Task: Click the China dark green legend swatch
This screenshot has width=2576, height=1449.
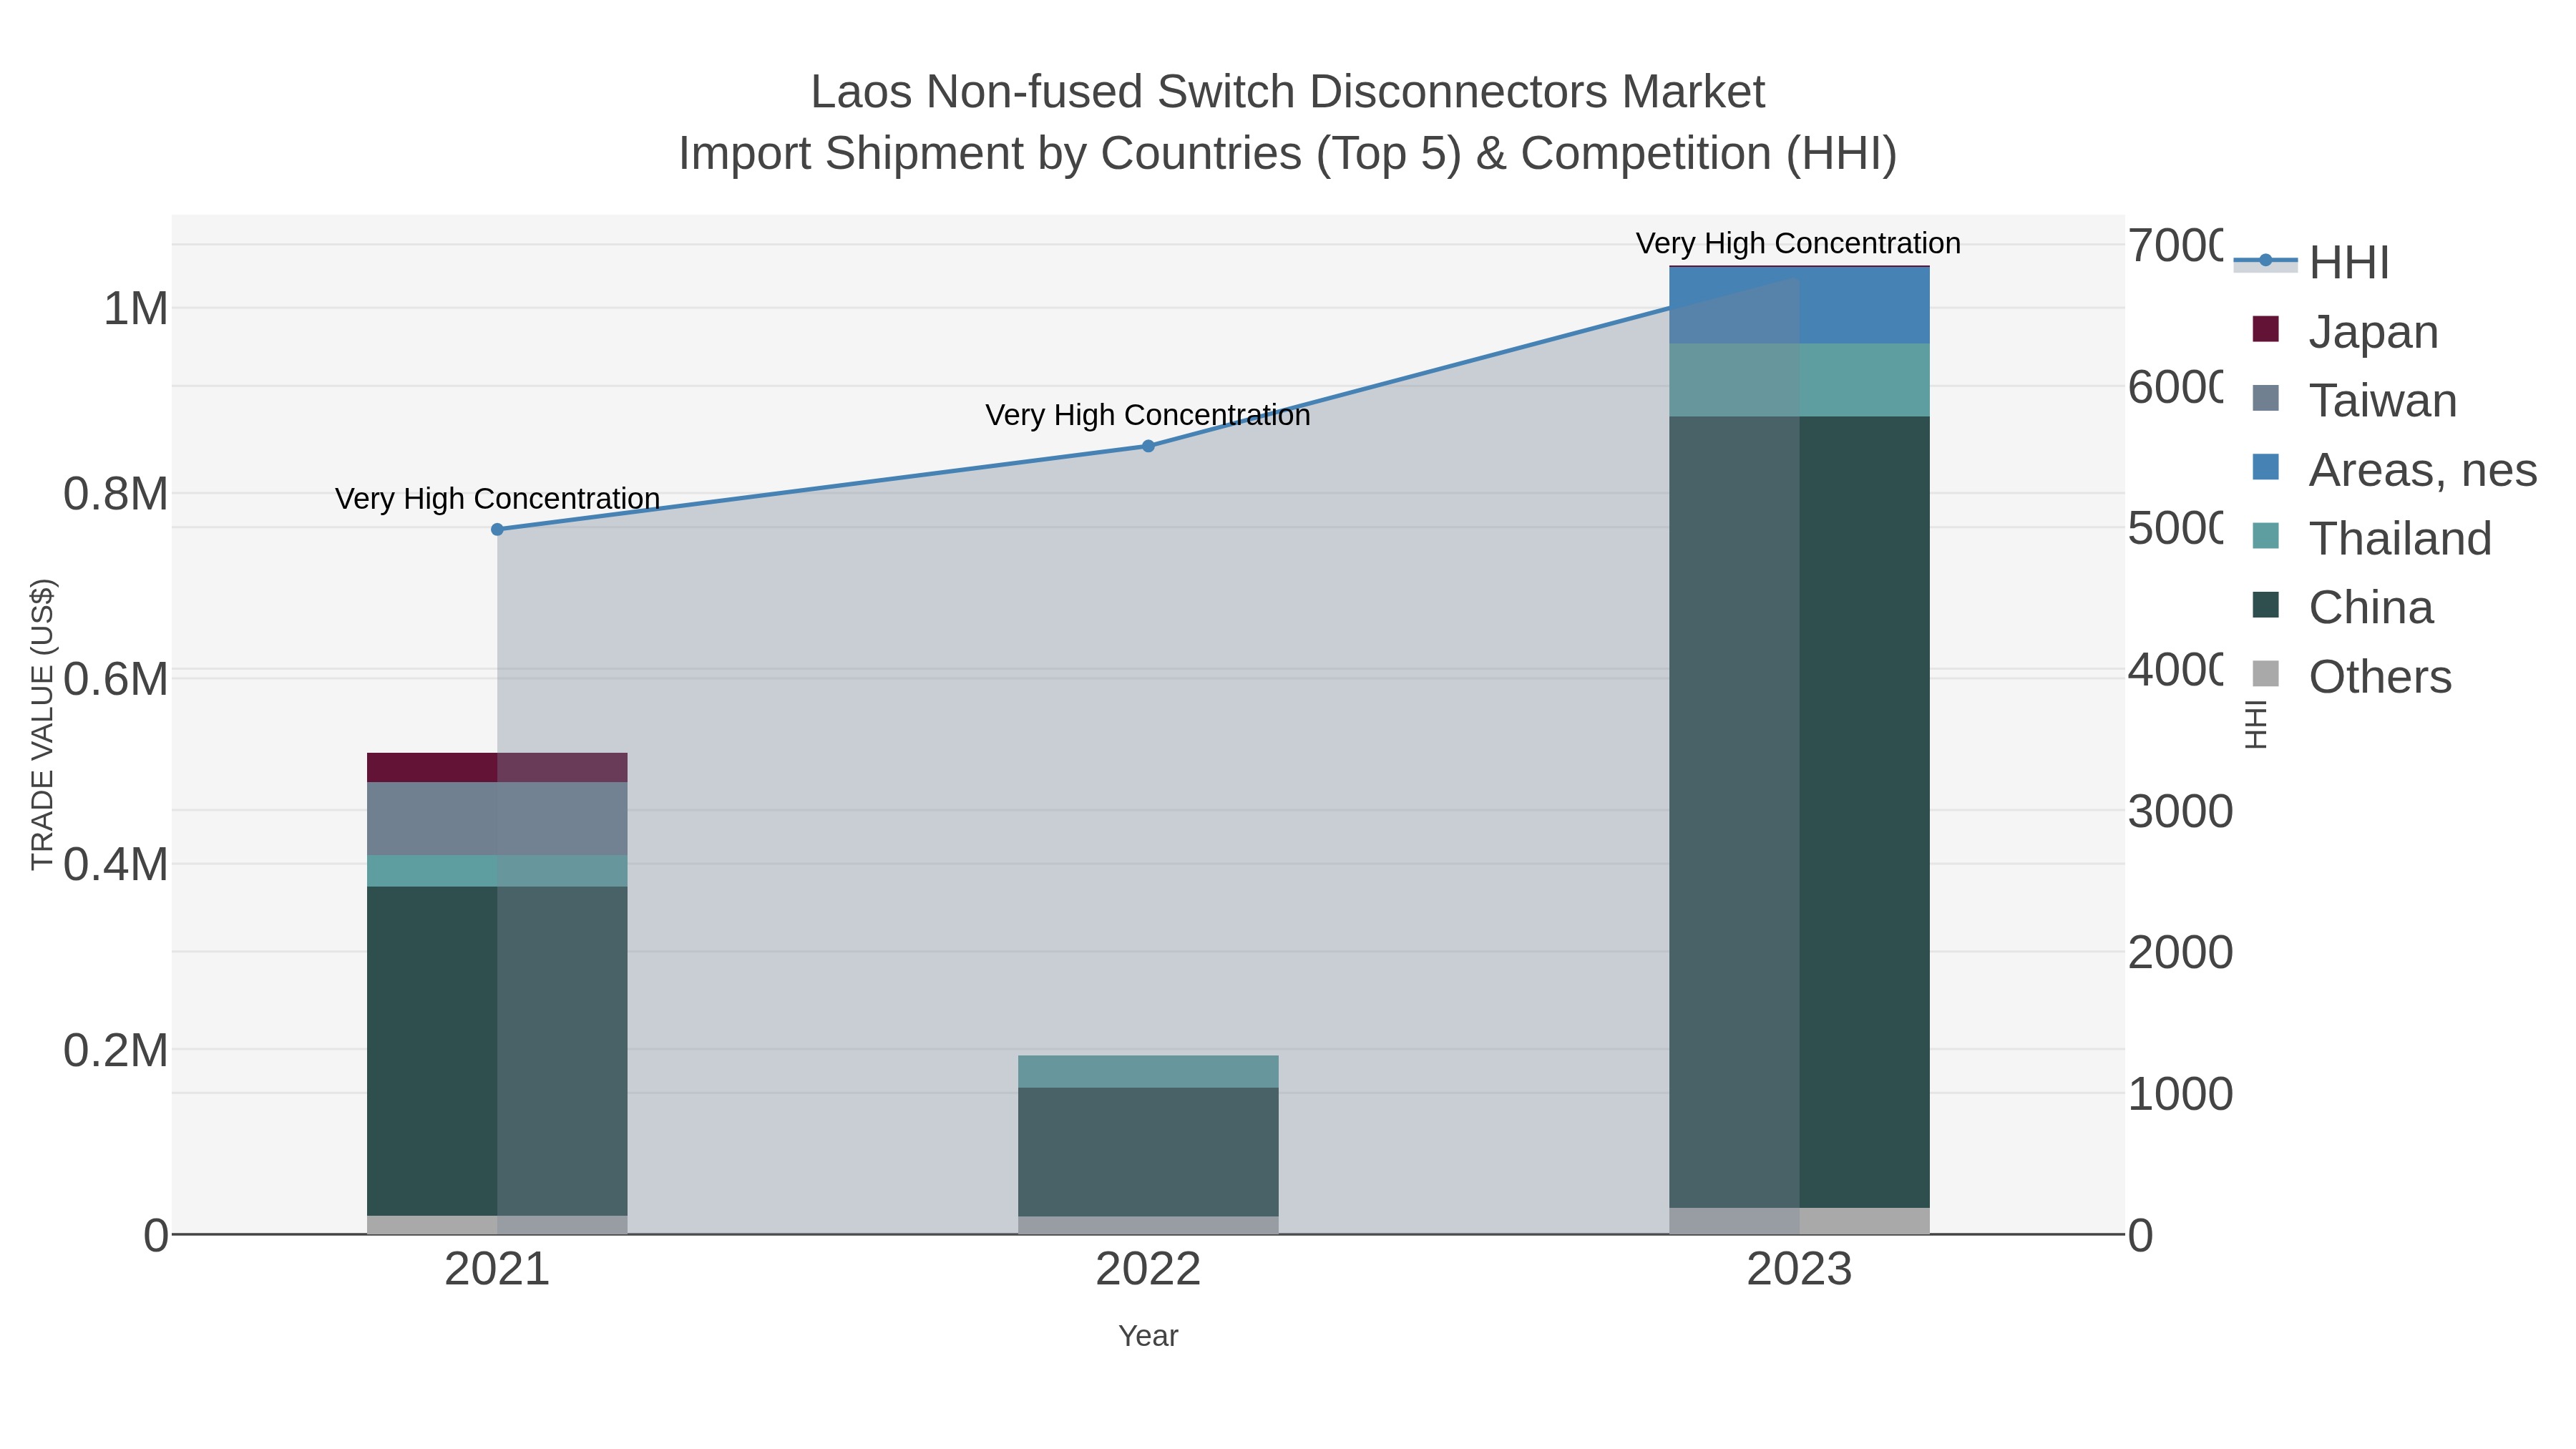Action: coord(2265,605)
